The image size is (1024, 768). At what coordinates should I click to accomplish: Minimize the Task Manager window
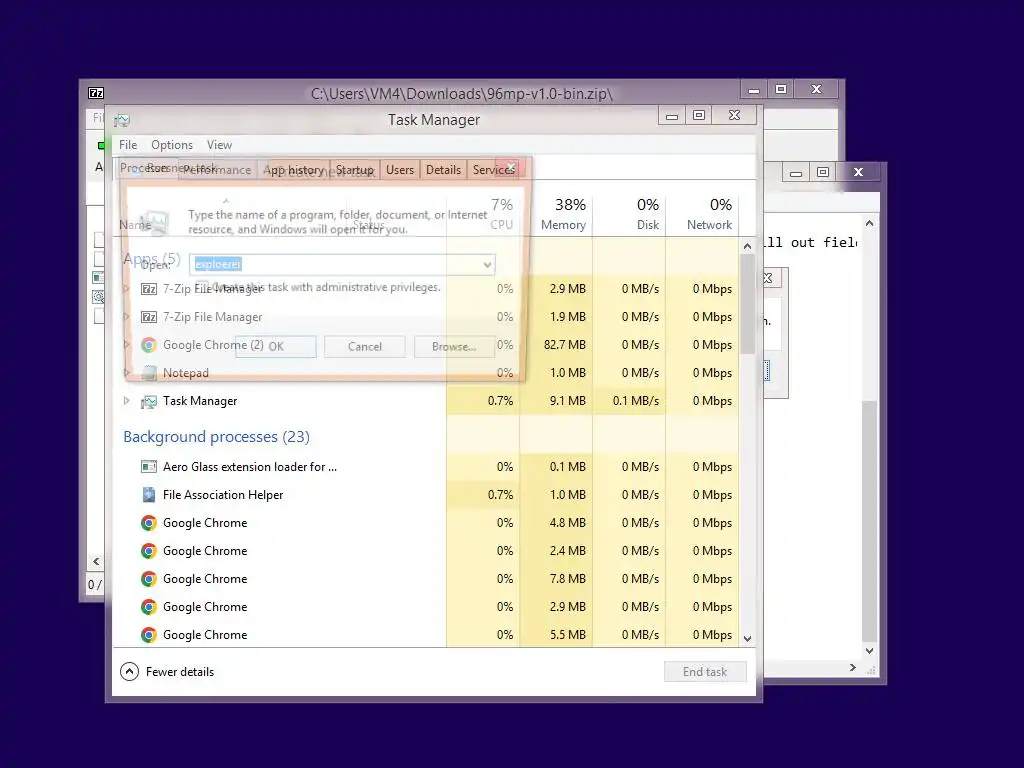tap(671, 116)
